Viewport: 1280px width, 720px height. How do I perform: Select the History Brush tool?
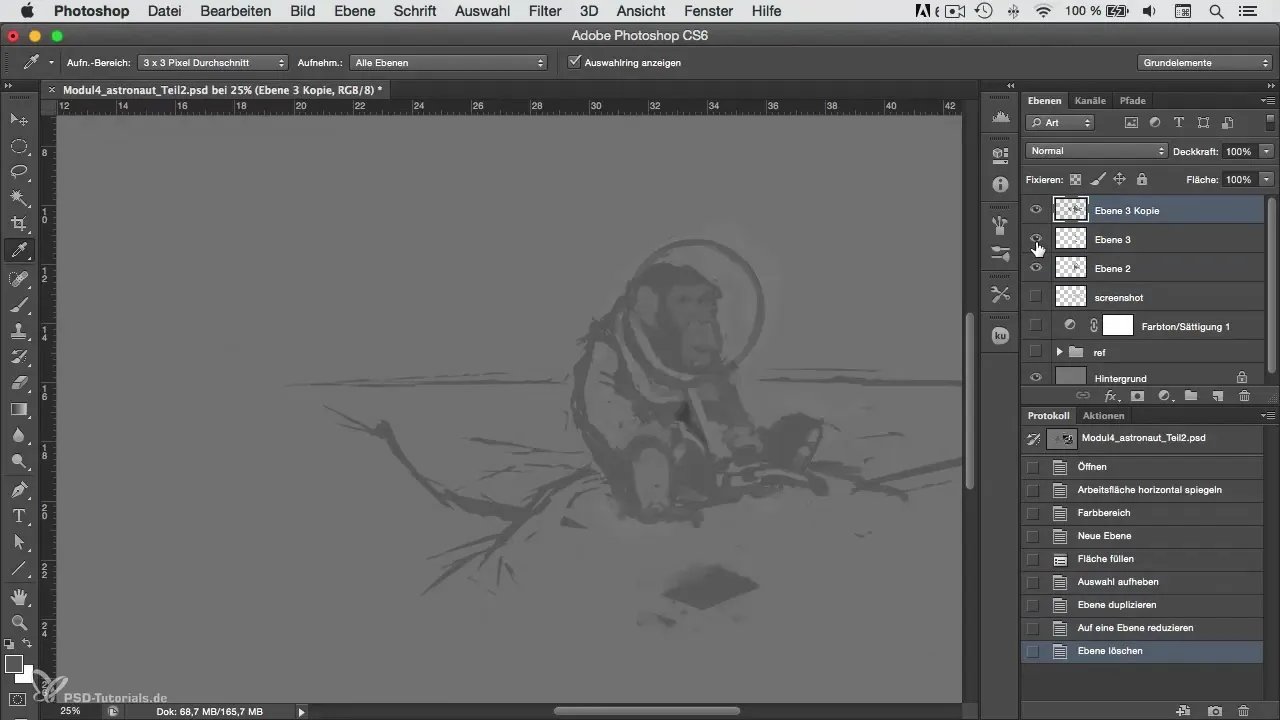(x=18, y=357)
